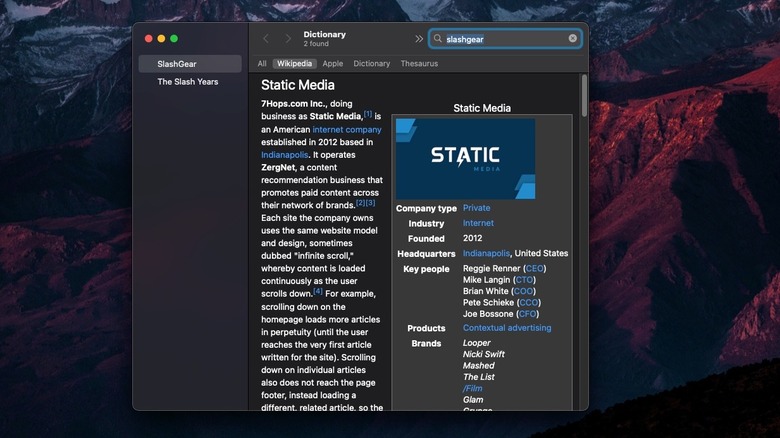
Task: Click the Glam brand entry
Action: click(473, 400)
